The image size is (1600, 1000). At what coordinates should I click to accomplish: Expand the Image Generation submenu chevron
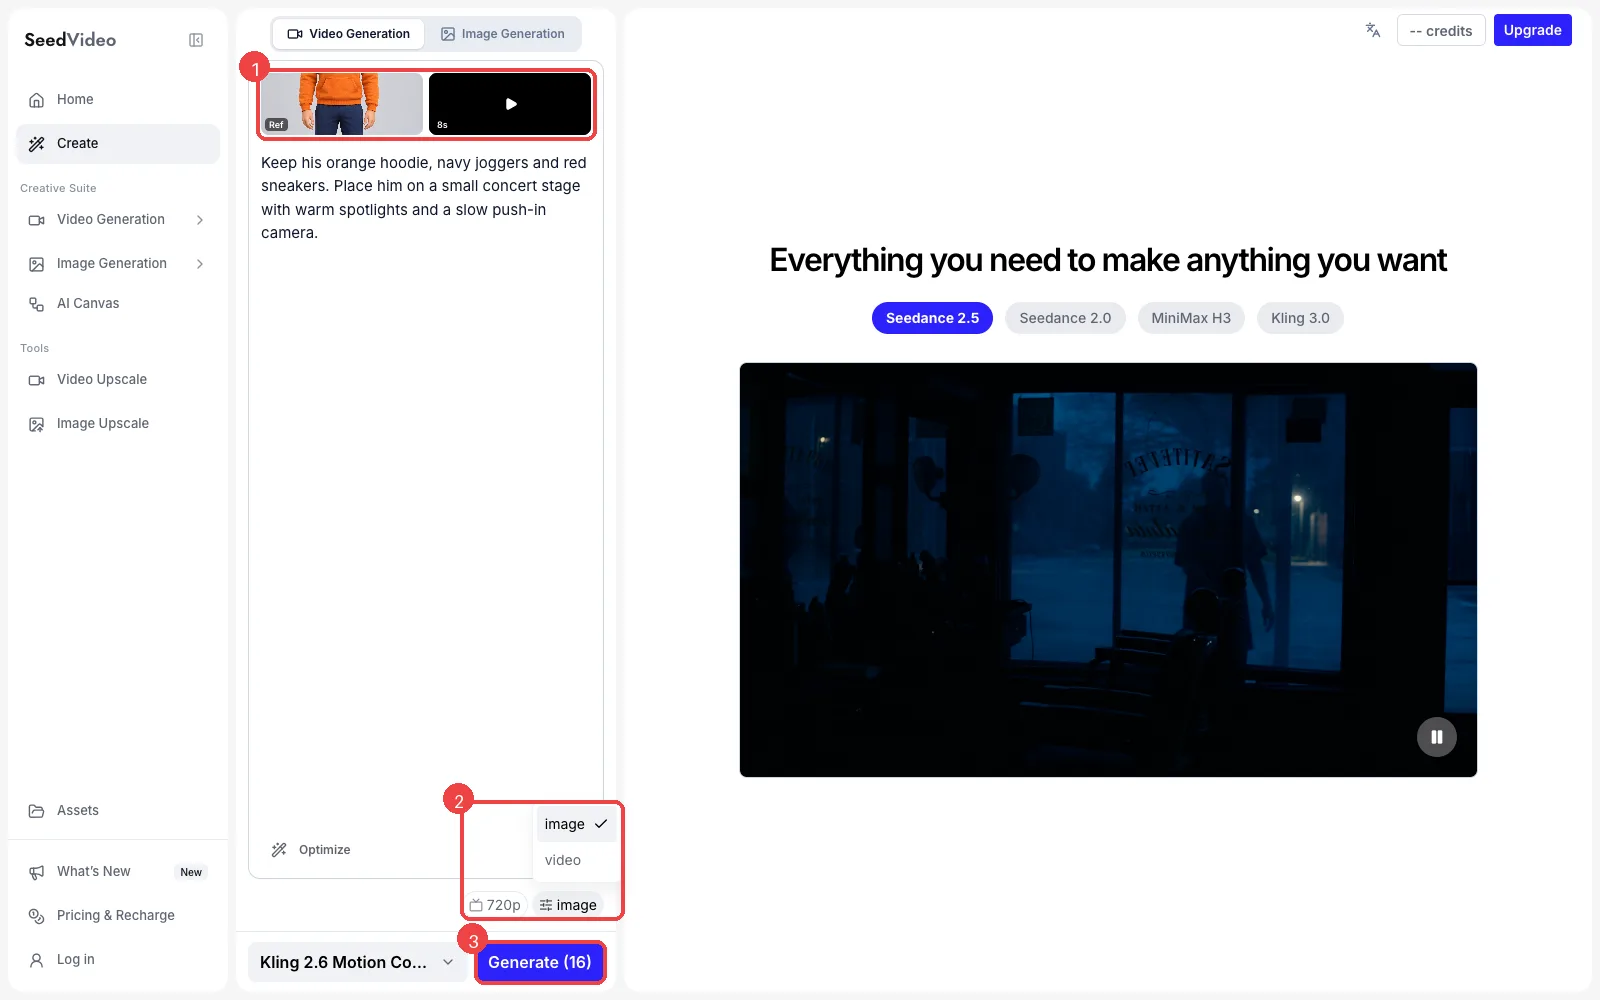point(200,264)
